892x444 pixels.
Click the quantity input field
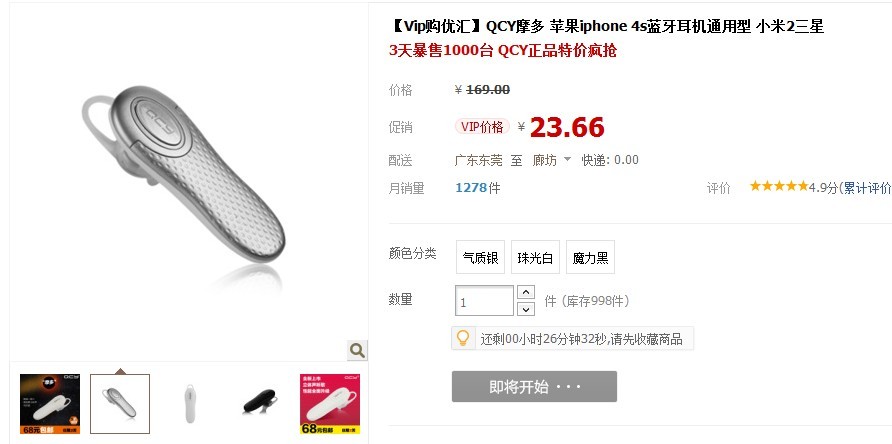click(485, 301)
